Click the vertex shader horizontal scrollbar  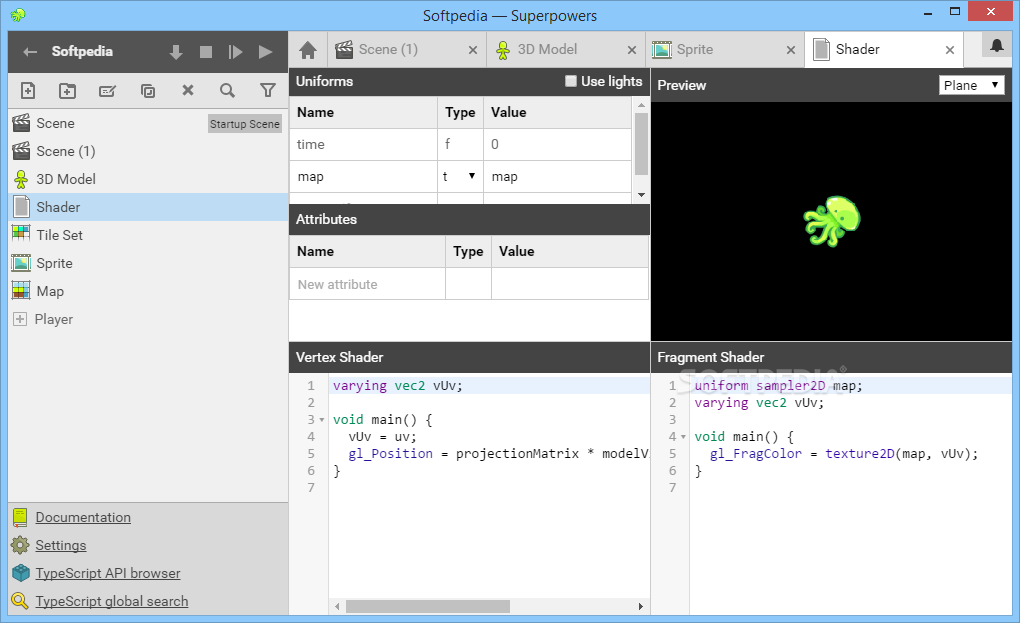tap(428, 606)
